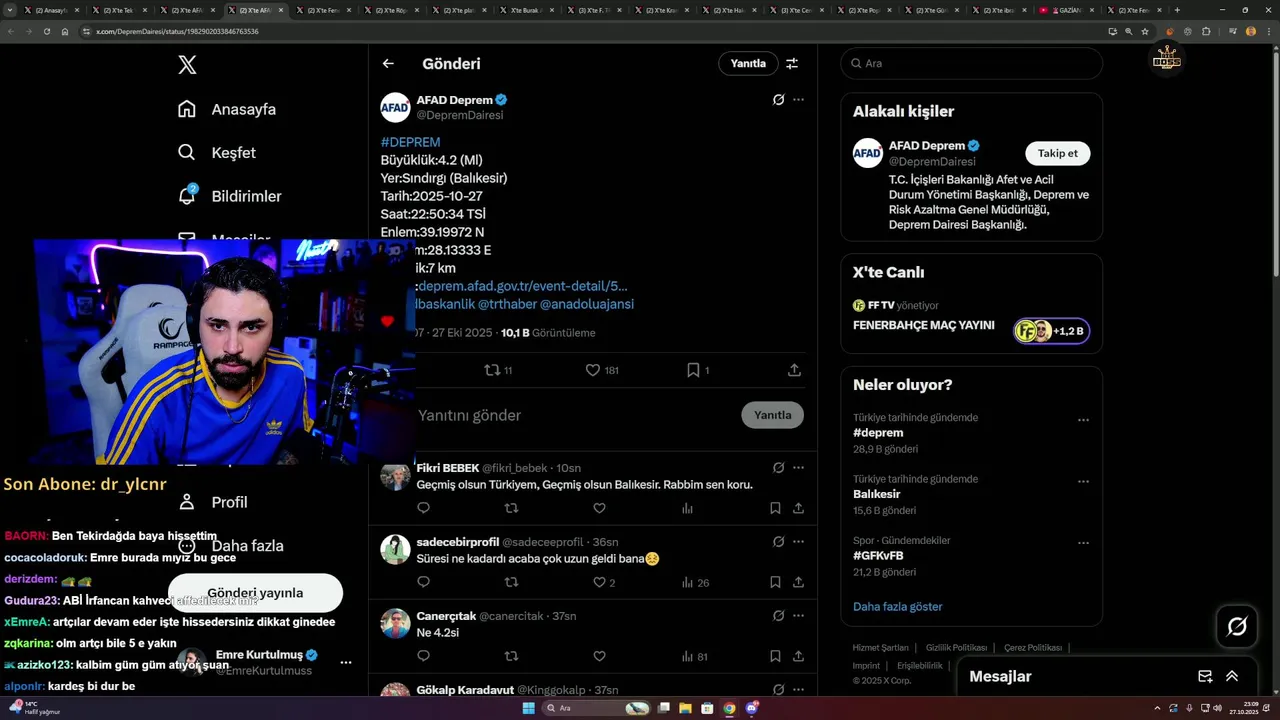Open Gizlilik Politikası footer link

coord(956,648)
